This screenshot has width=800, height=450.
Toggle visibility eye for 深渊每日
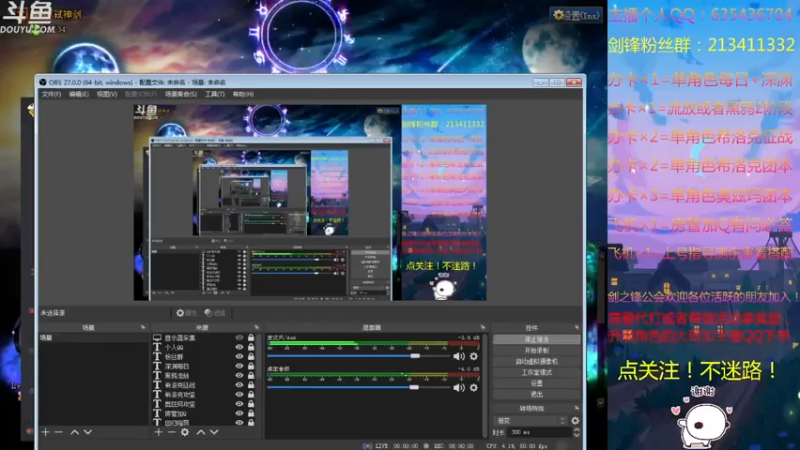tap(239, 366)
